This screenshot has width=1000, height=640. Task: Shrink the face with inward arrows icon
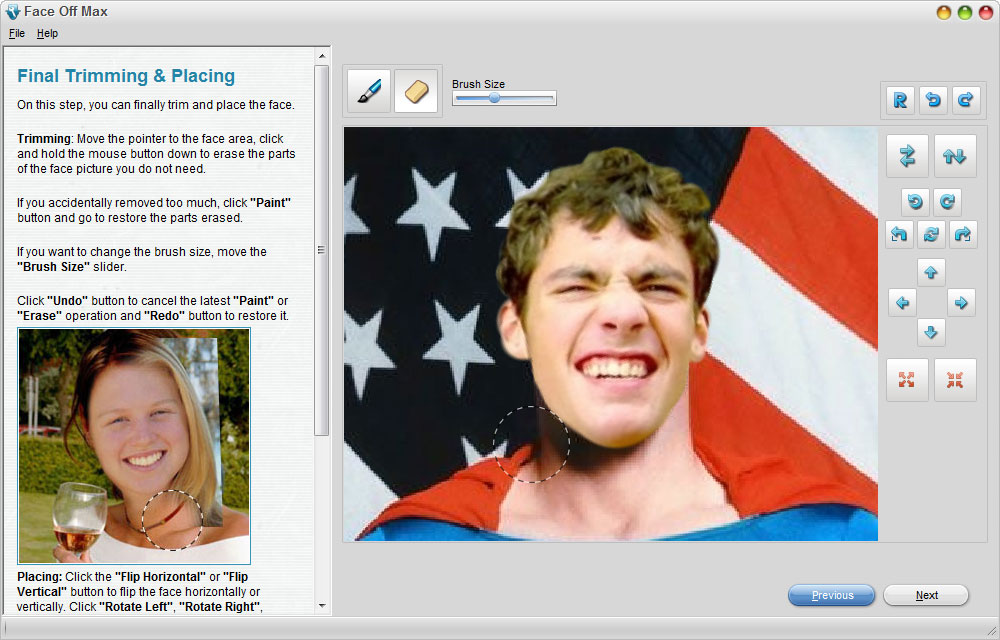pos(955,380)
